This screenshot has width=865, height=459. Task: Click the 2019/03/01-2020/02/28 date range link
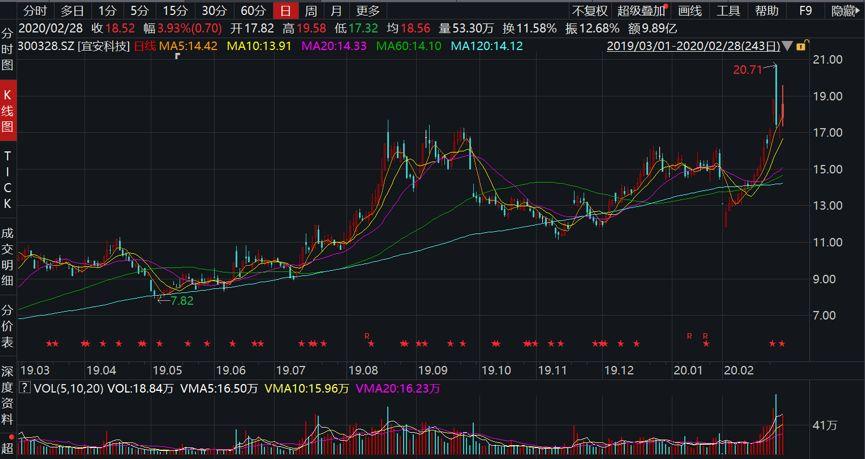pos(694,46)
